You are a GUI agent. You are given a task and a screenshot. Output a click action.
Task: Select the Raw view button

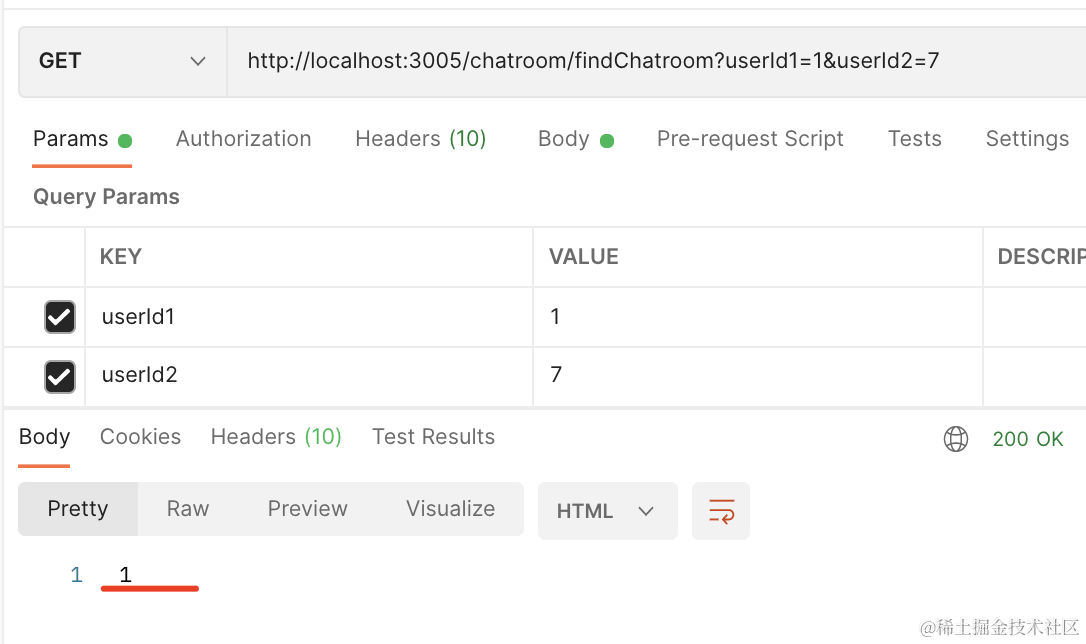[x=188, y=509]
